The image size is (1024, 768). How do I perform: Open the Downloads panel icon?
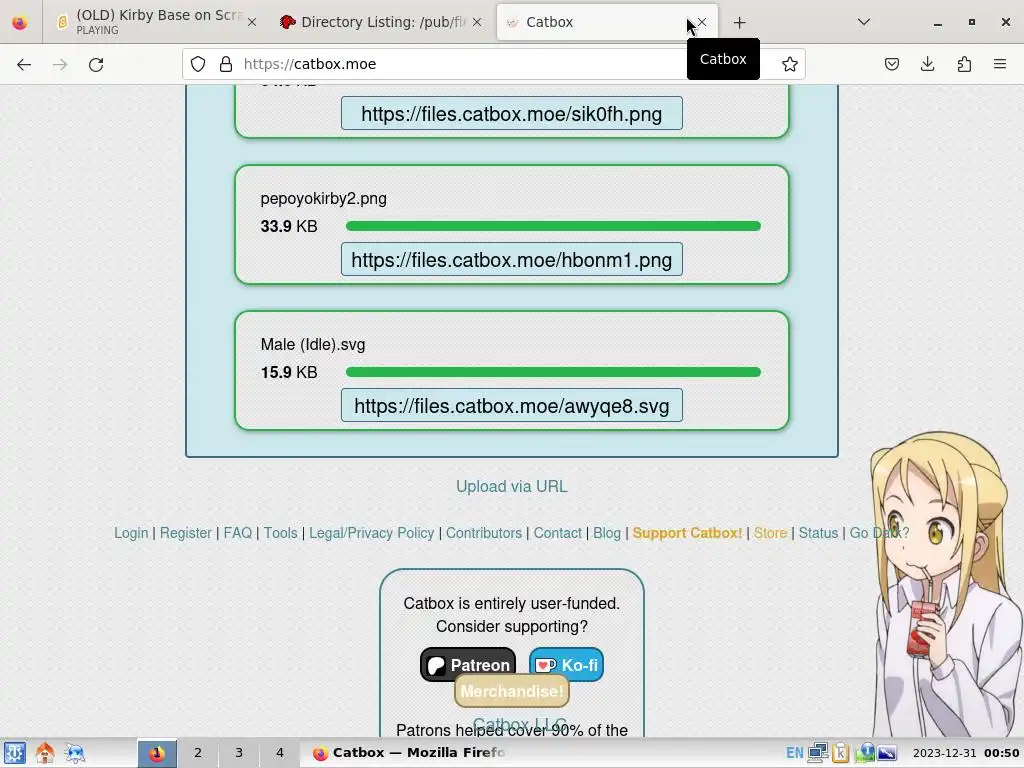[927, 64]
